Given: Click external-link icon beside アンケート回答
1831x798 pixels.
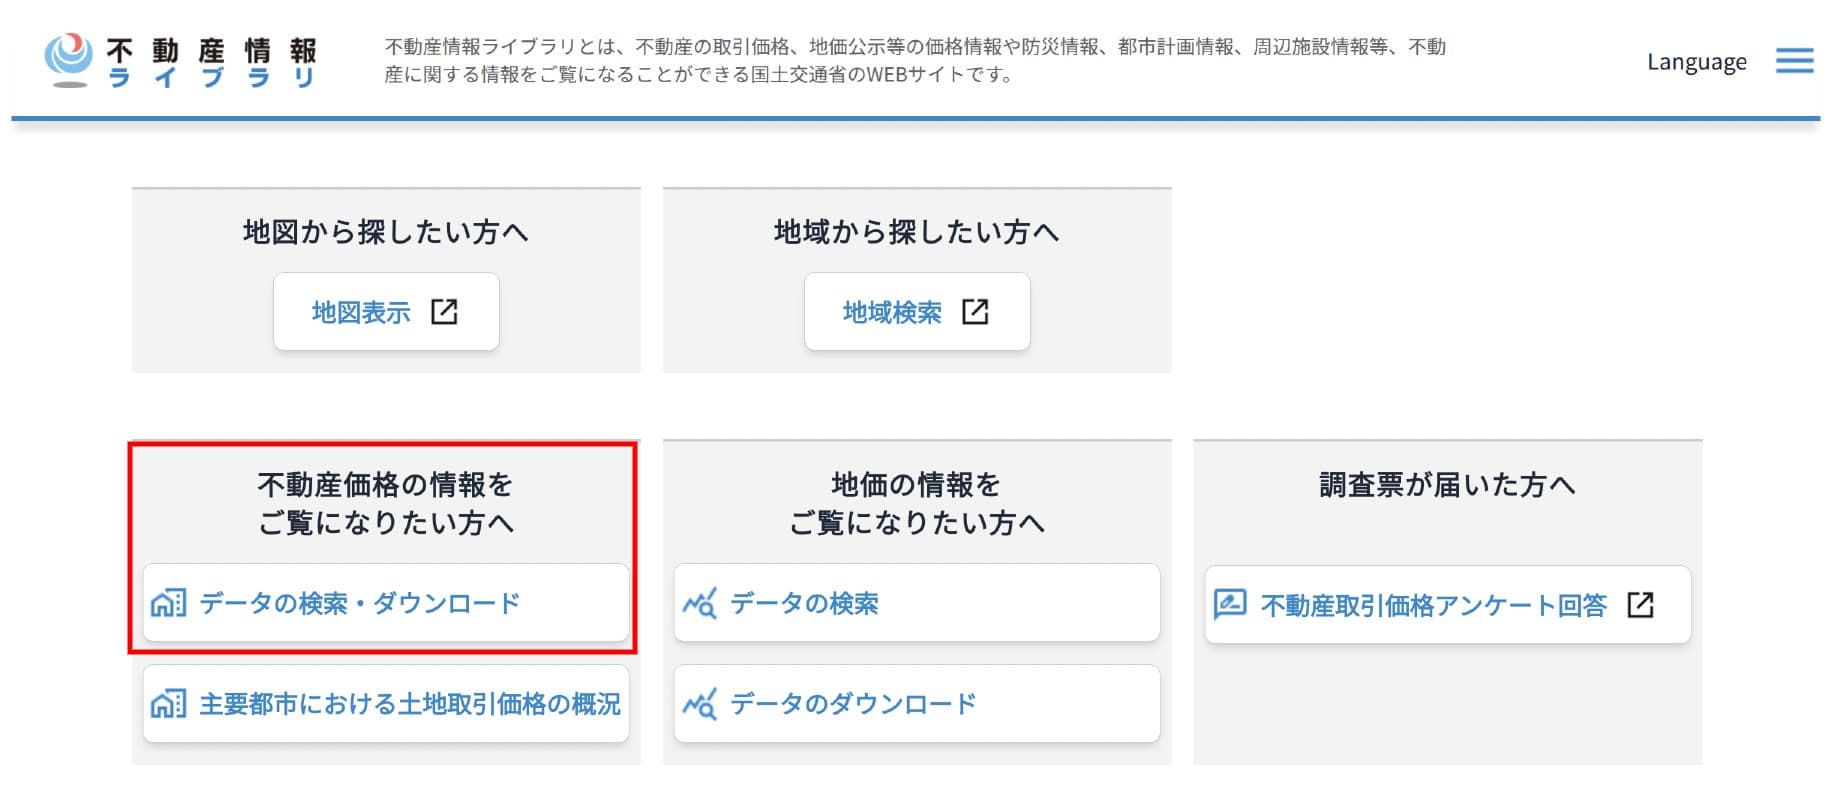Looking at the screenshot, I should (x=1640, y=605).
